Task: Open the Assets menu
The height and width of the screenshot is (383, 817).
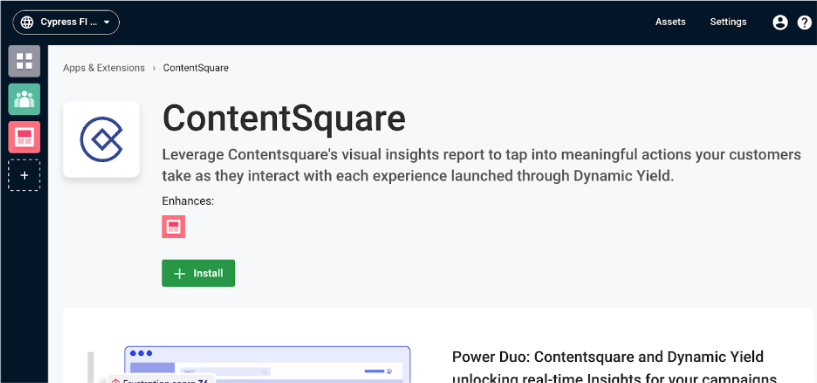Action: (x=670, y=22)
